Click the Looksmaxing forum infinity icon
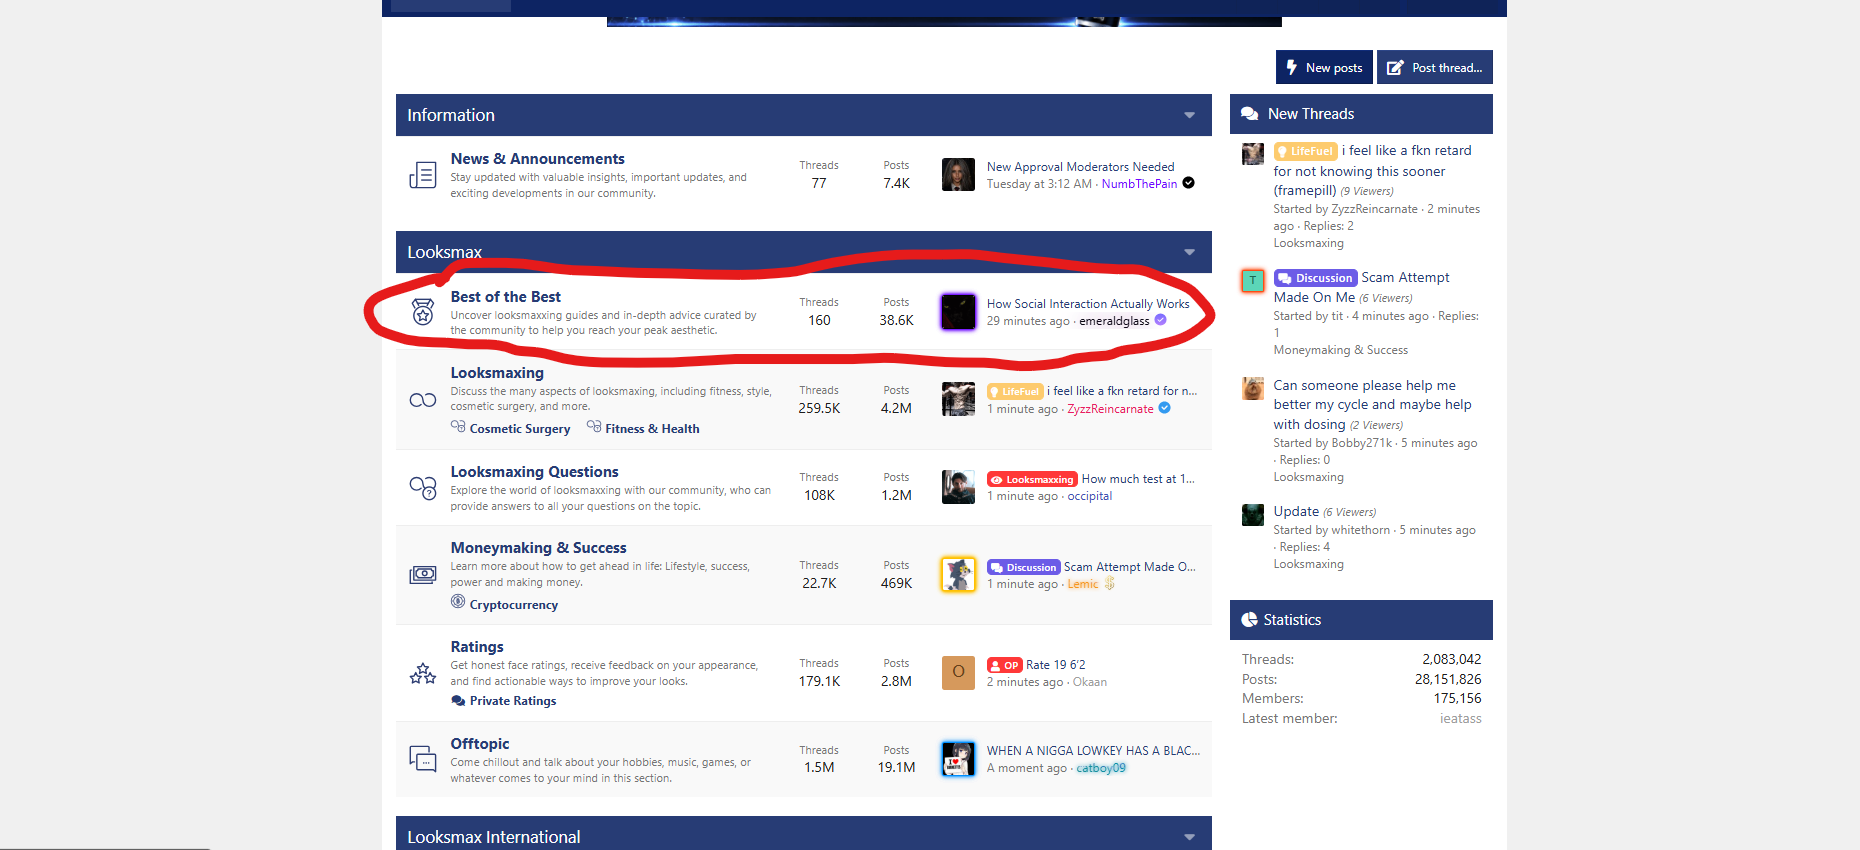The width and height of the screenshot is (1860, 850). 423,400
